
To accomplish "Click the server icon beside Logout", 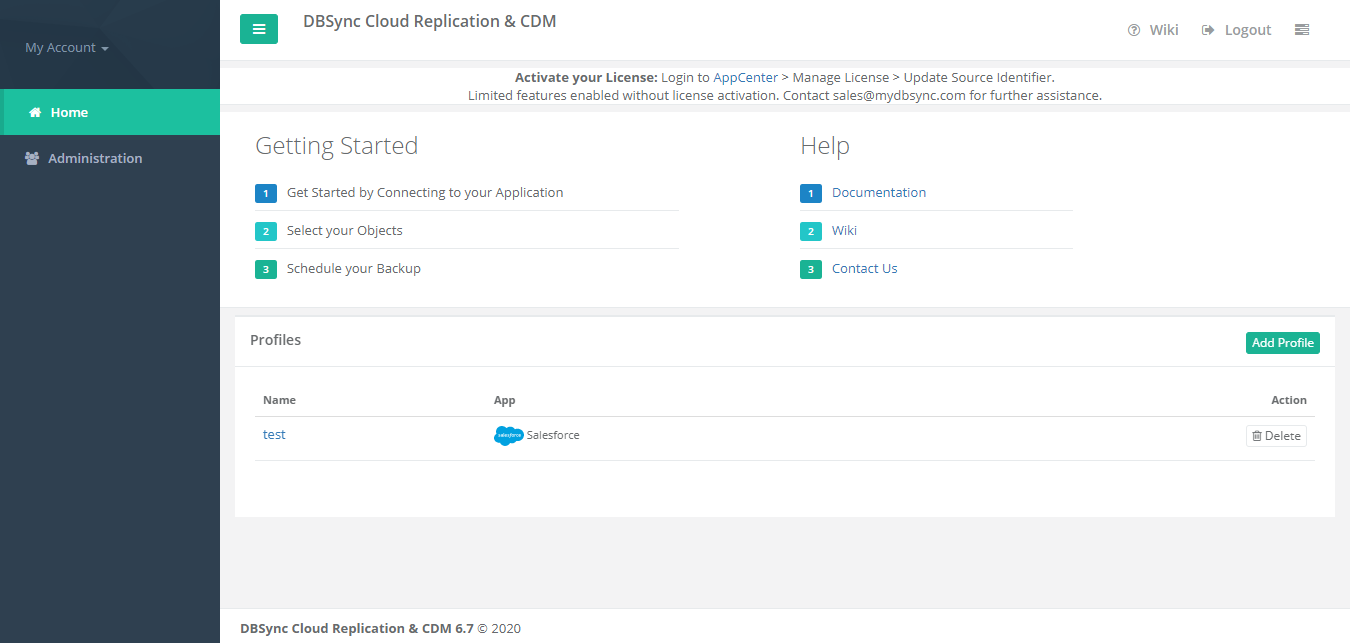I will [x=1301, y=30].
